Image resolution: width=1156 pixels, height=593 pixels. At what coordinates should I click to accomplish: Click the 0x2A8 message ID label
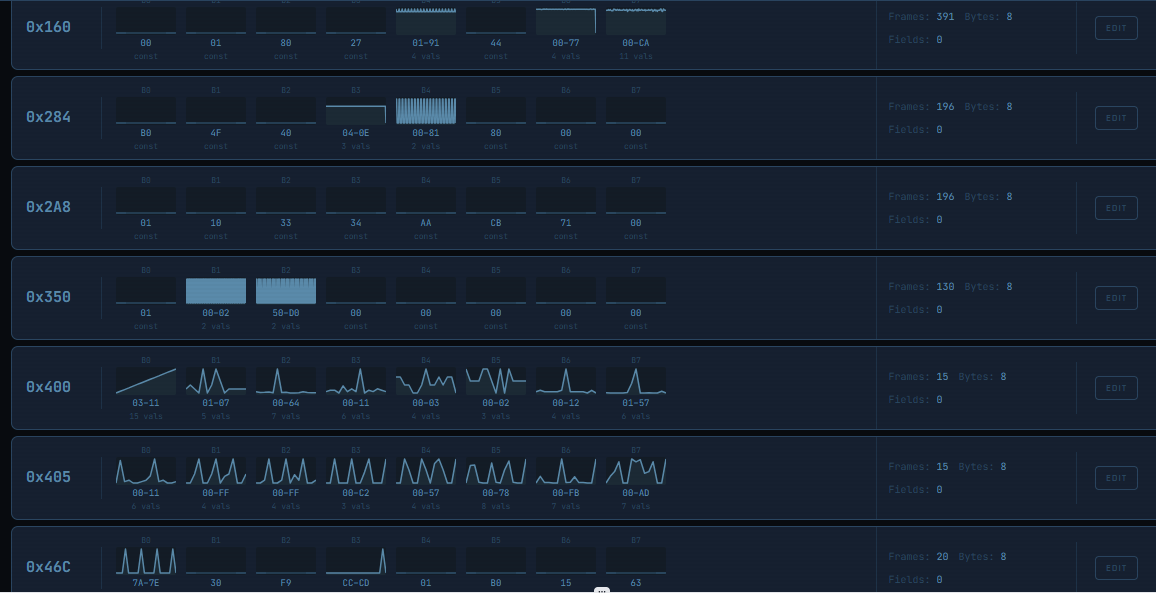click(x=48, y=208)
